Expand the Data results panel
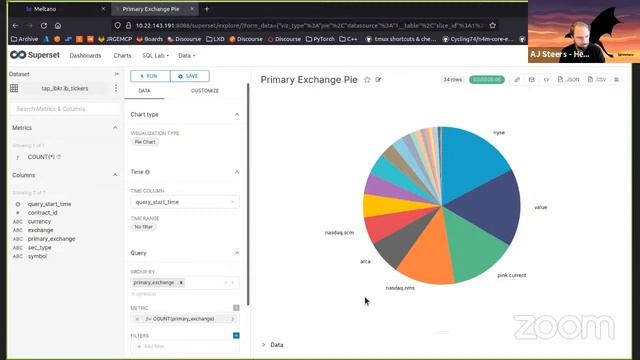 pos(273,345)
